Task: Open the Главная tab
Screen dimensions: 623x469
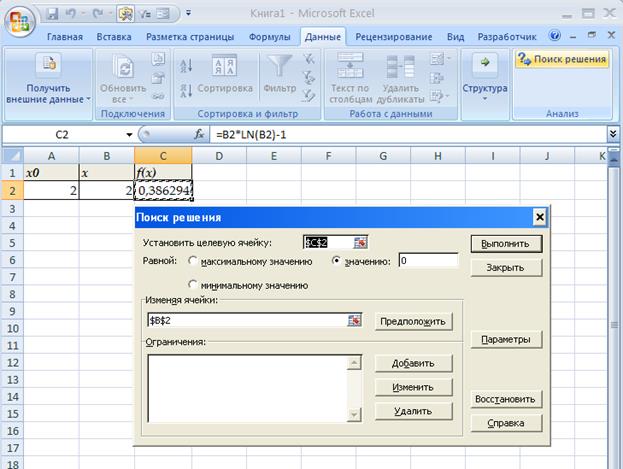Action: 65,37
